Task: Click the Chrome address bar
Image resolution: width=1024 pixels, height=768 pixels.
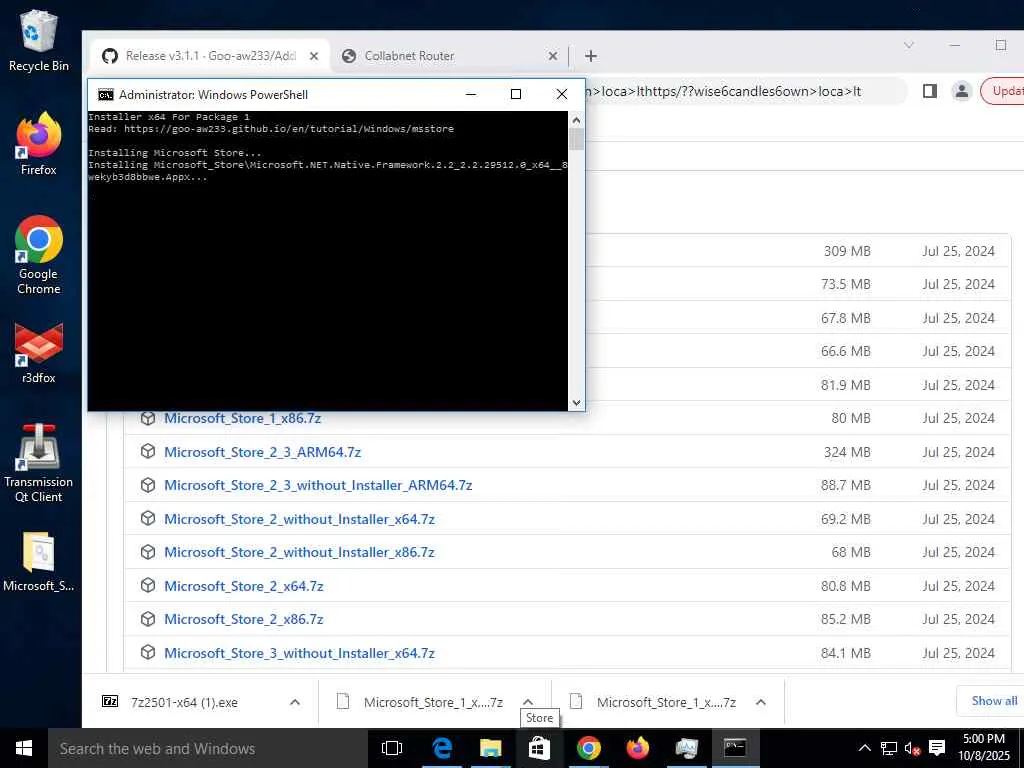Action: click(744, 91)
